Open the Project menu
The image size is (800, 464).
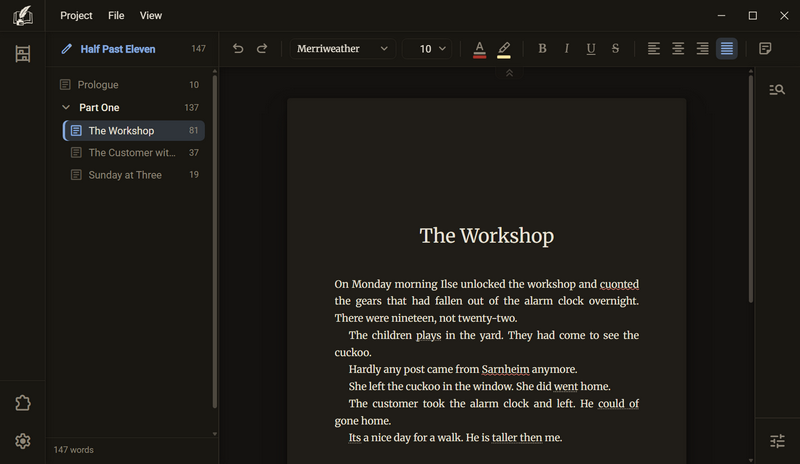pyautogui.click(x=76, y=16)
